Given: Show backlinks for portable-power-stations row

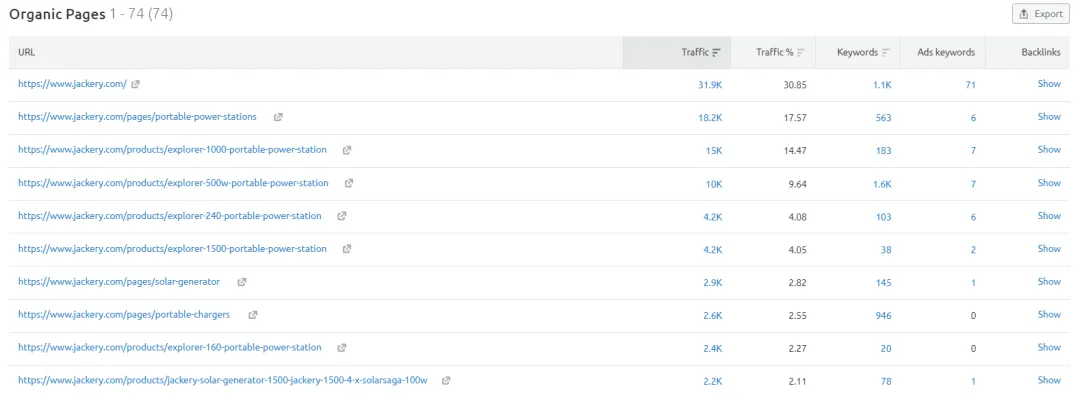Looking at the screenshot, I should [1049, 117].
